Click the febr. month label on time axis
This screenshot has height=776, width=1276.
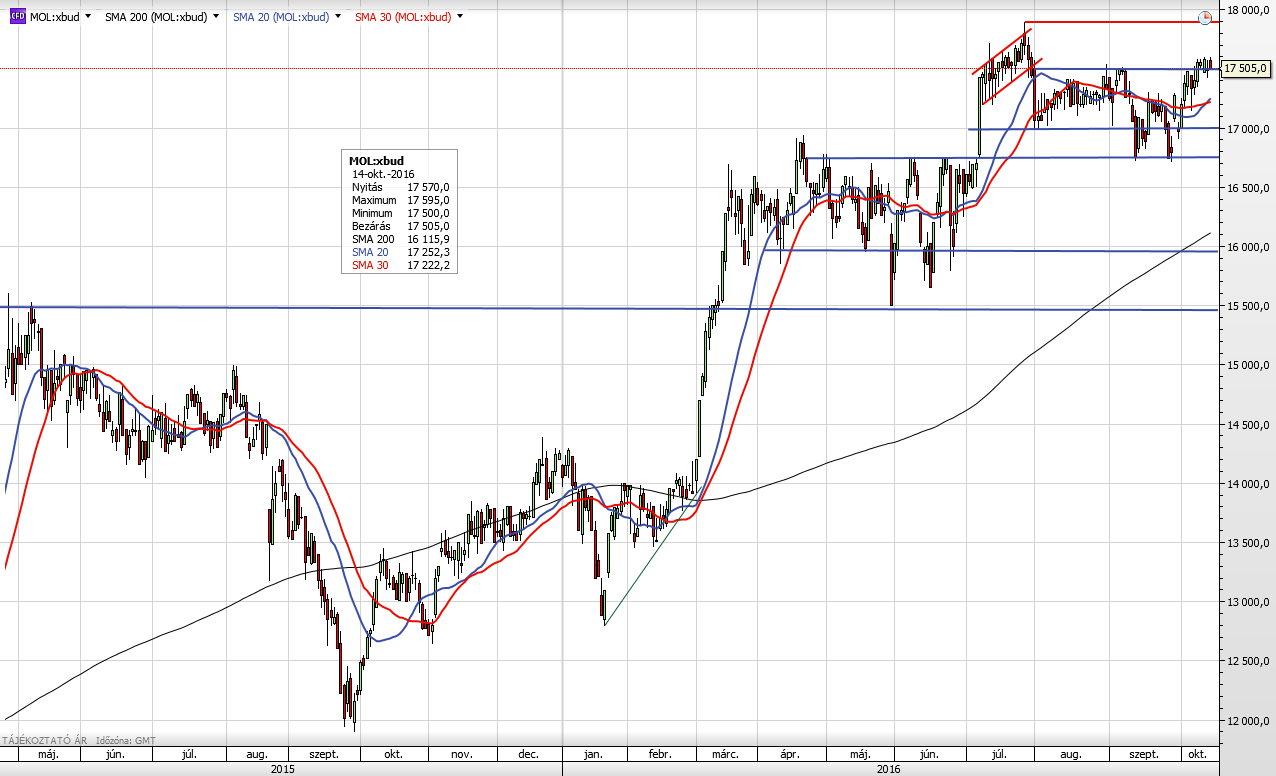(x=659, y=754)
